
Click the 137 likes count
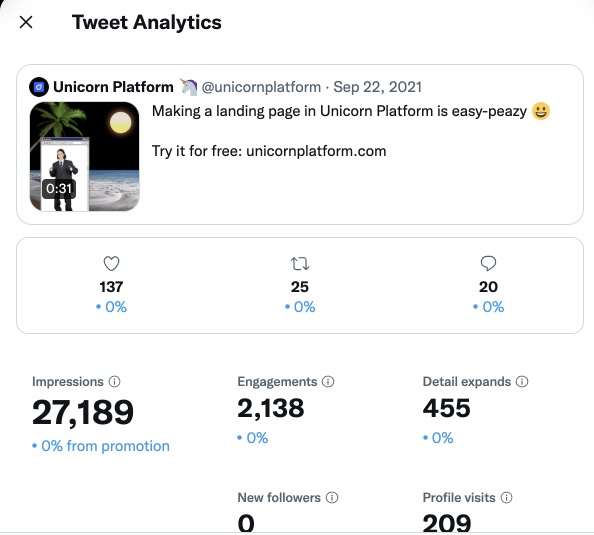[111, 287]
